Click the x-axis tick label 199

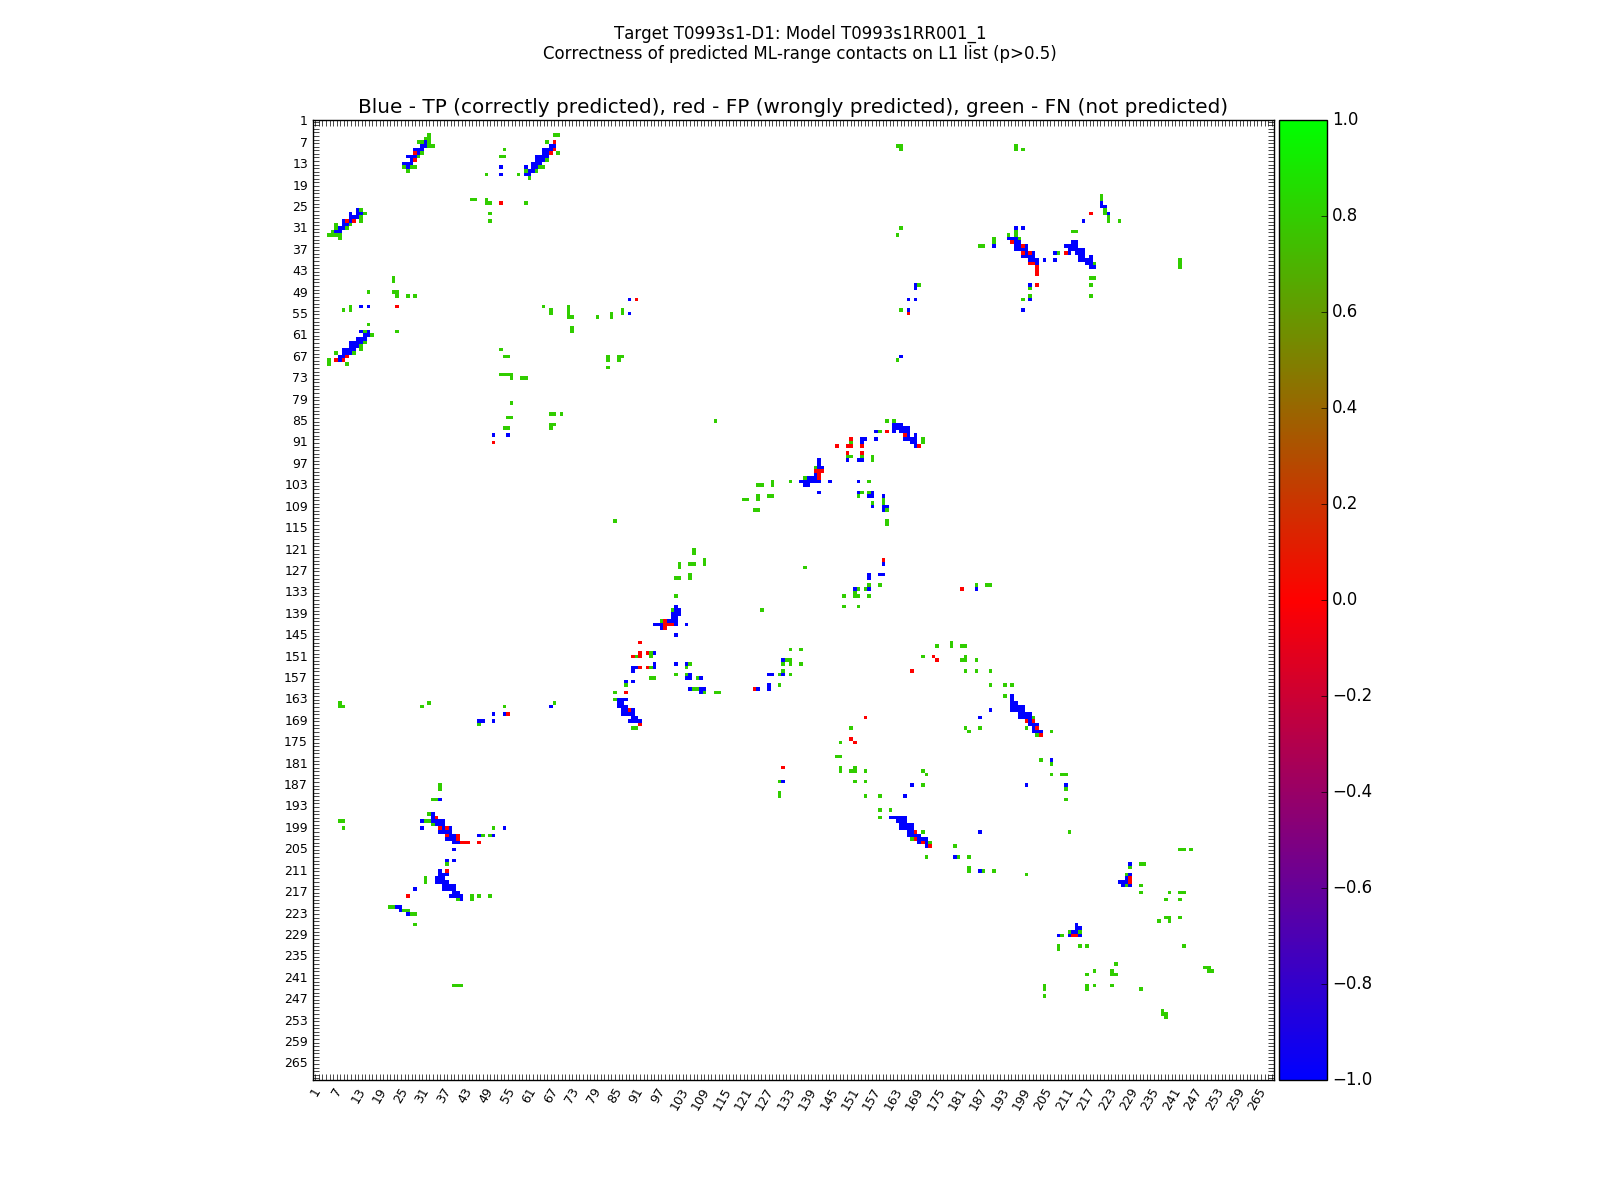1019,1100
